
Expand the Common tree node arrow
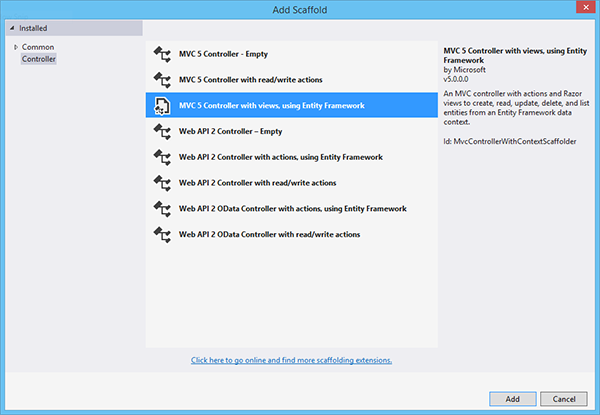tap(16, 47)
